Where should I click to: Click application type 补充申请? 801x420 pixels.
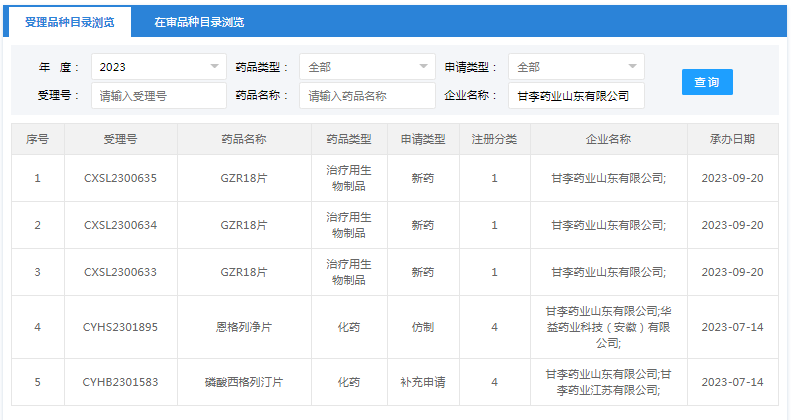tap(423, 382)
